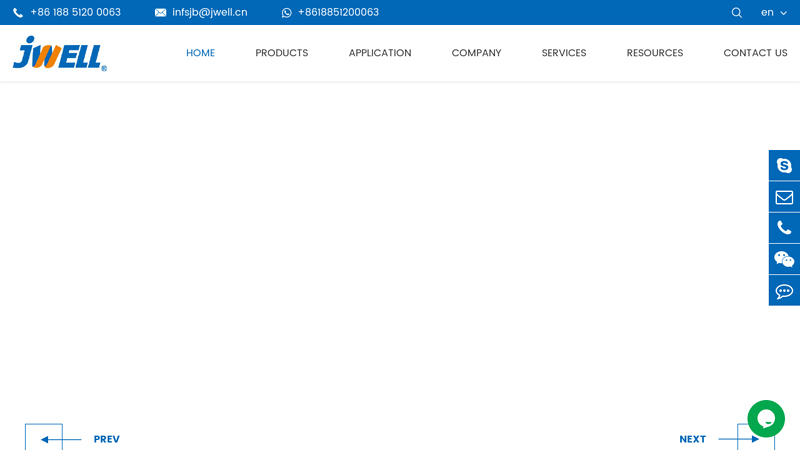The image size is (800, 450).
Task: Click the search magnifier icon
Action: pyautogui.click(x=736, y=13)
